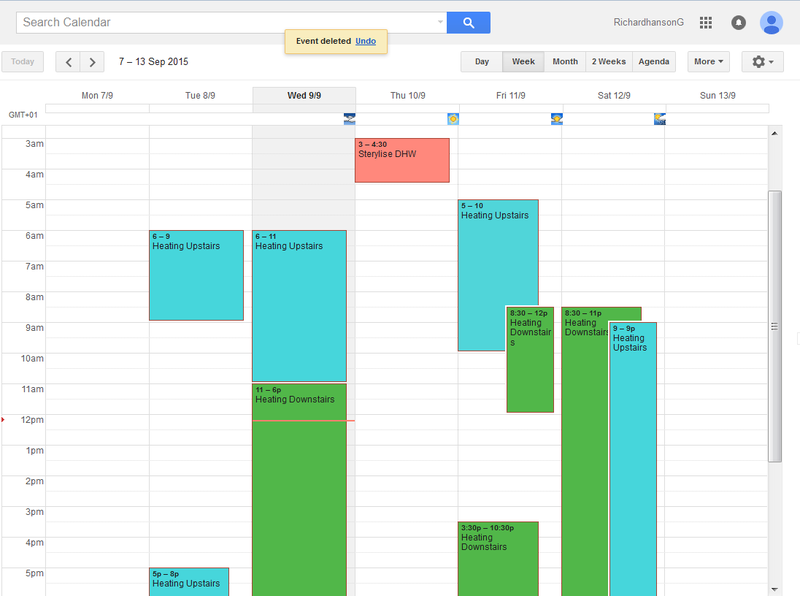Open the Thu 10/9 day header

tap(408, 95)
